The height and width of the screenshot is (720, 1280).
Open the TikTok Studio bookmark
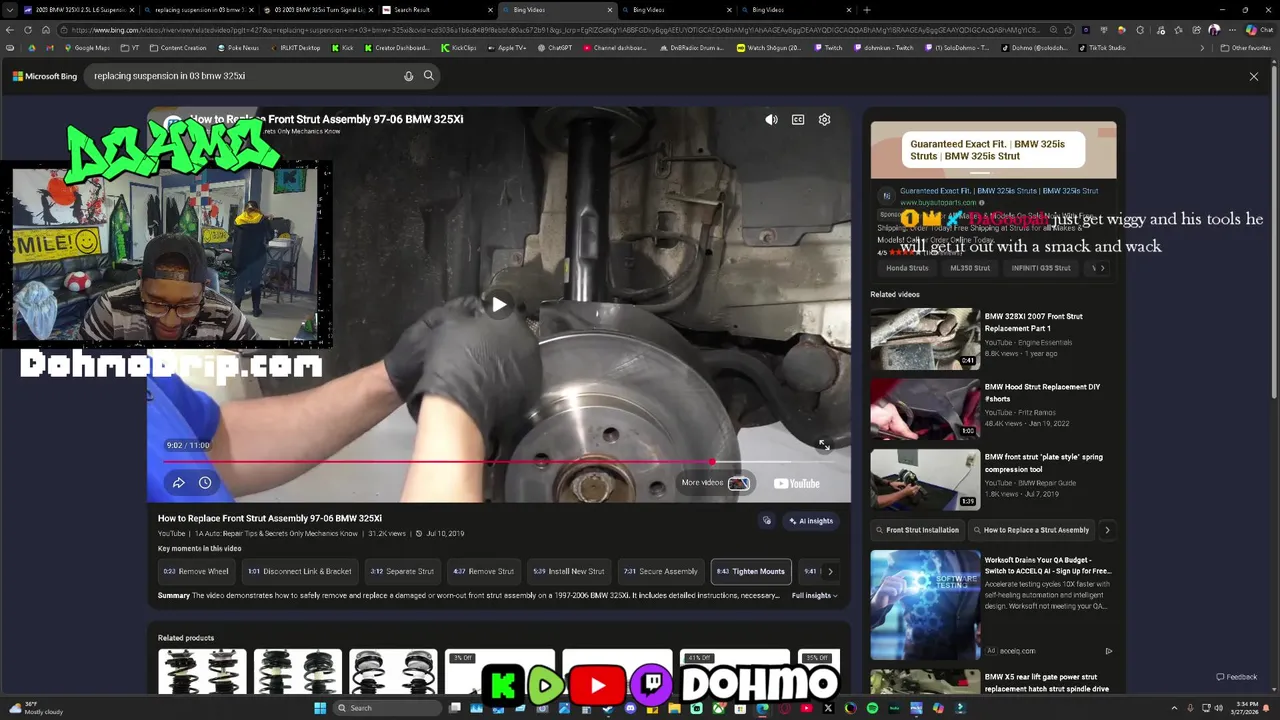tap(1102, 48)
